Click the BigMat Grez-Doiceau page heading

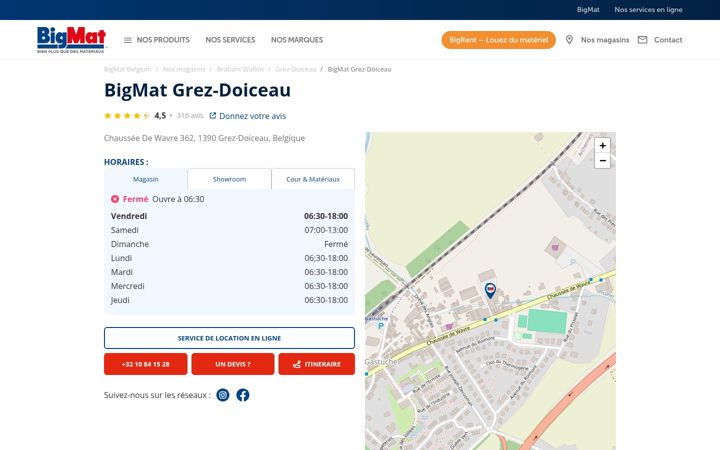point(197,90)
